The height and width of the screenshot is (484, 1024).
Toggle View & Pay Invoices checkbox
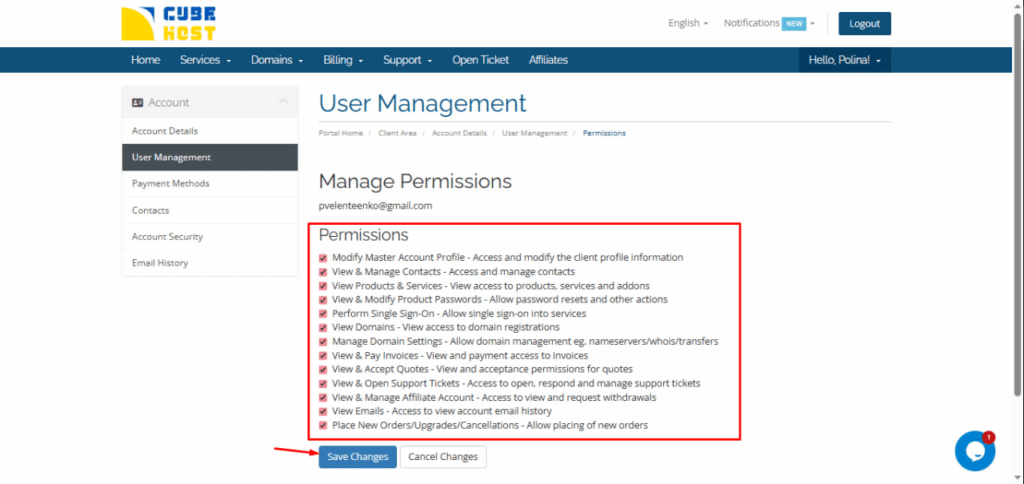323,355
